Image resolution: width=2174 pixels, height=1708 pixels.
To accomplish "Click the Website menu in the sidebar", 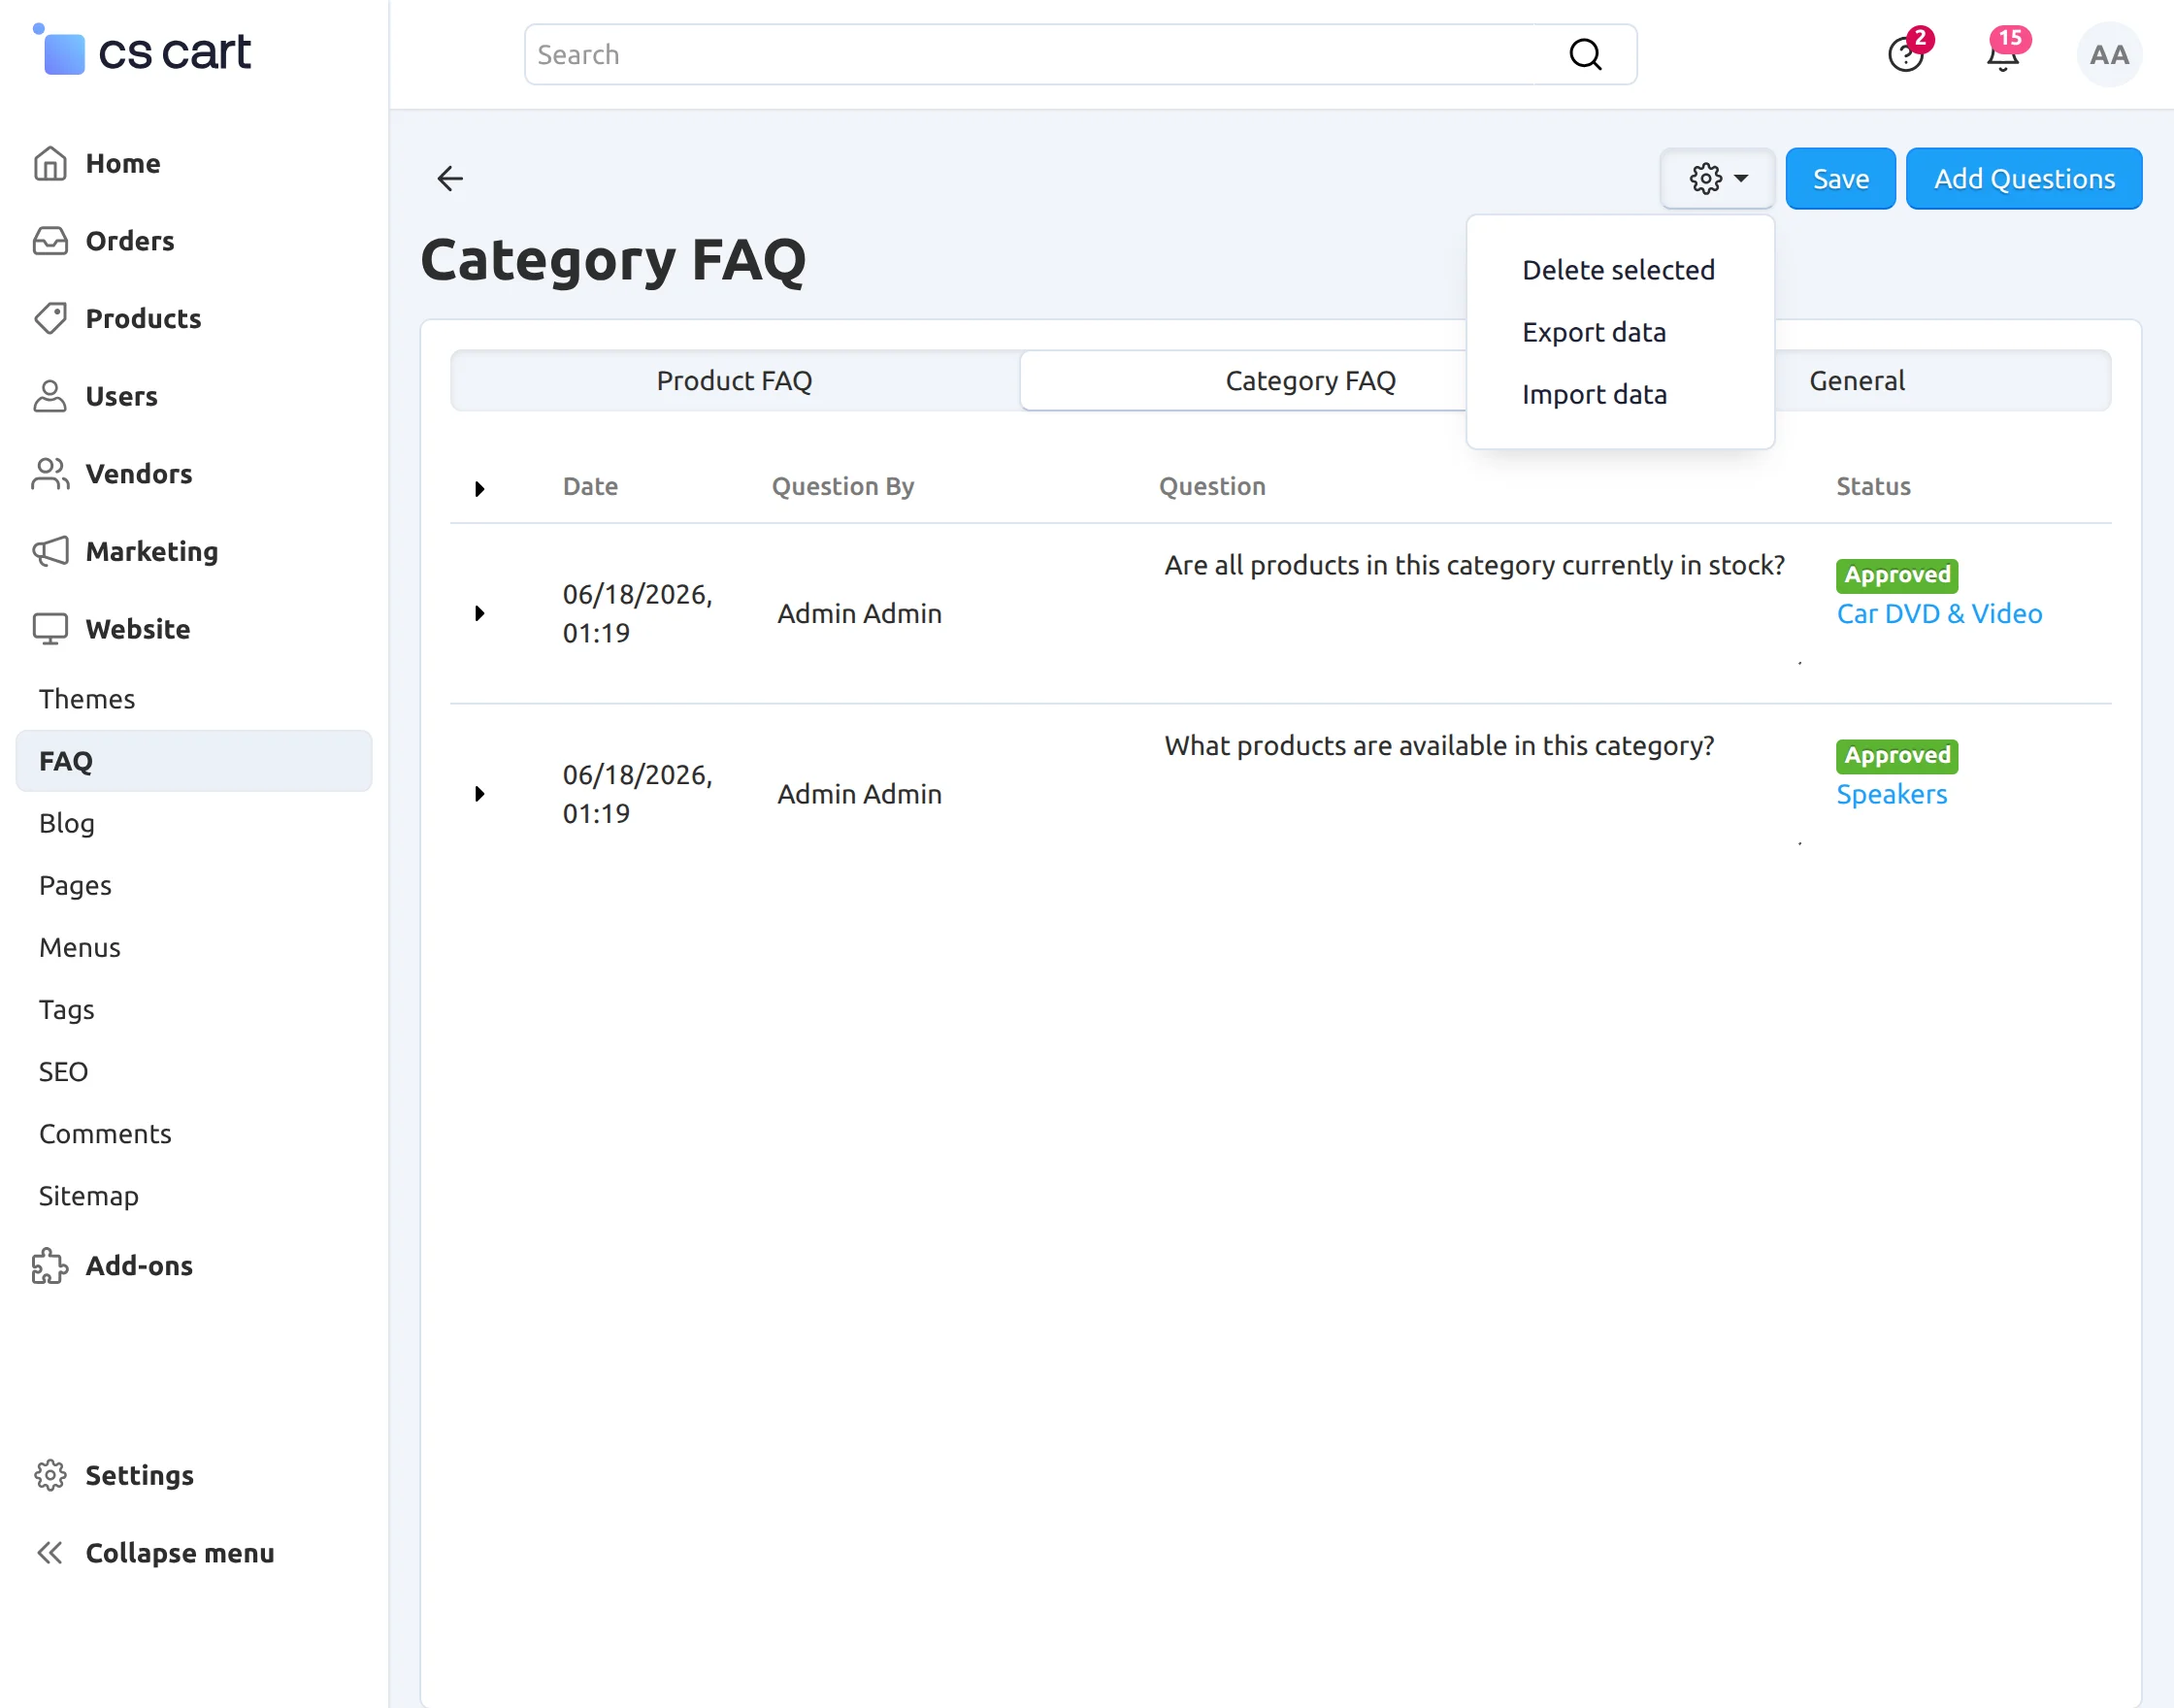I will (137, 629).
